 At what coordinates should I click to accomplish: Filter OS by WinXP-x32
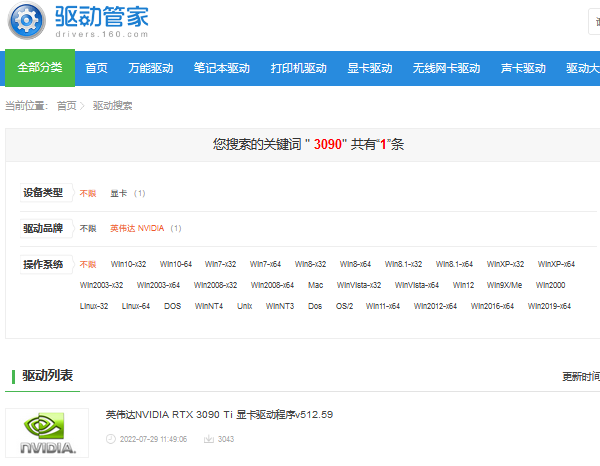pyautogui.click(x=505, y=264)
